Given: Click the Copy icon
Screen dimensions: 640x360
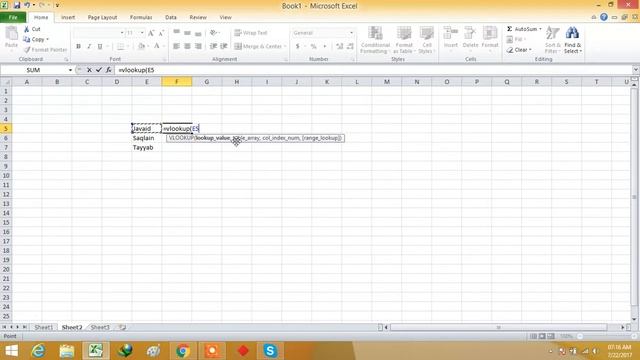Looking at the screenshot, I should [27, 39].
